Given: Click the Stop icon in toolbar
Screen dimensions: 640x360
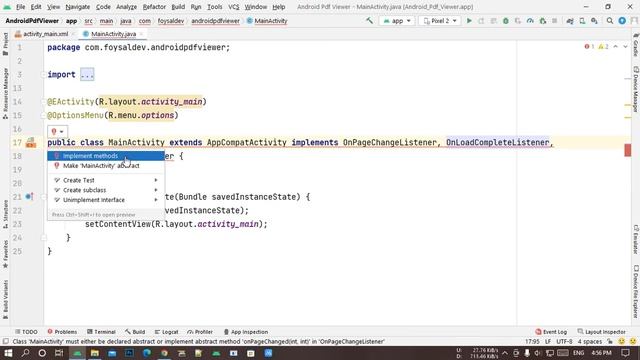Looking at the screenshot, I should coord(554,21).
